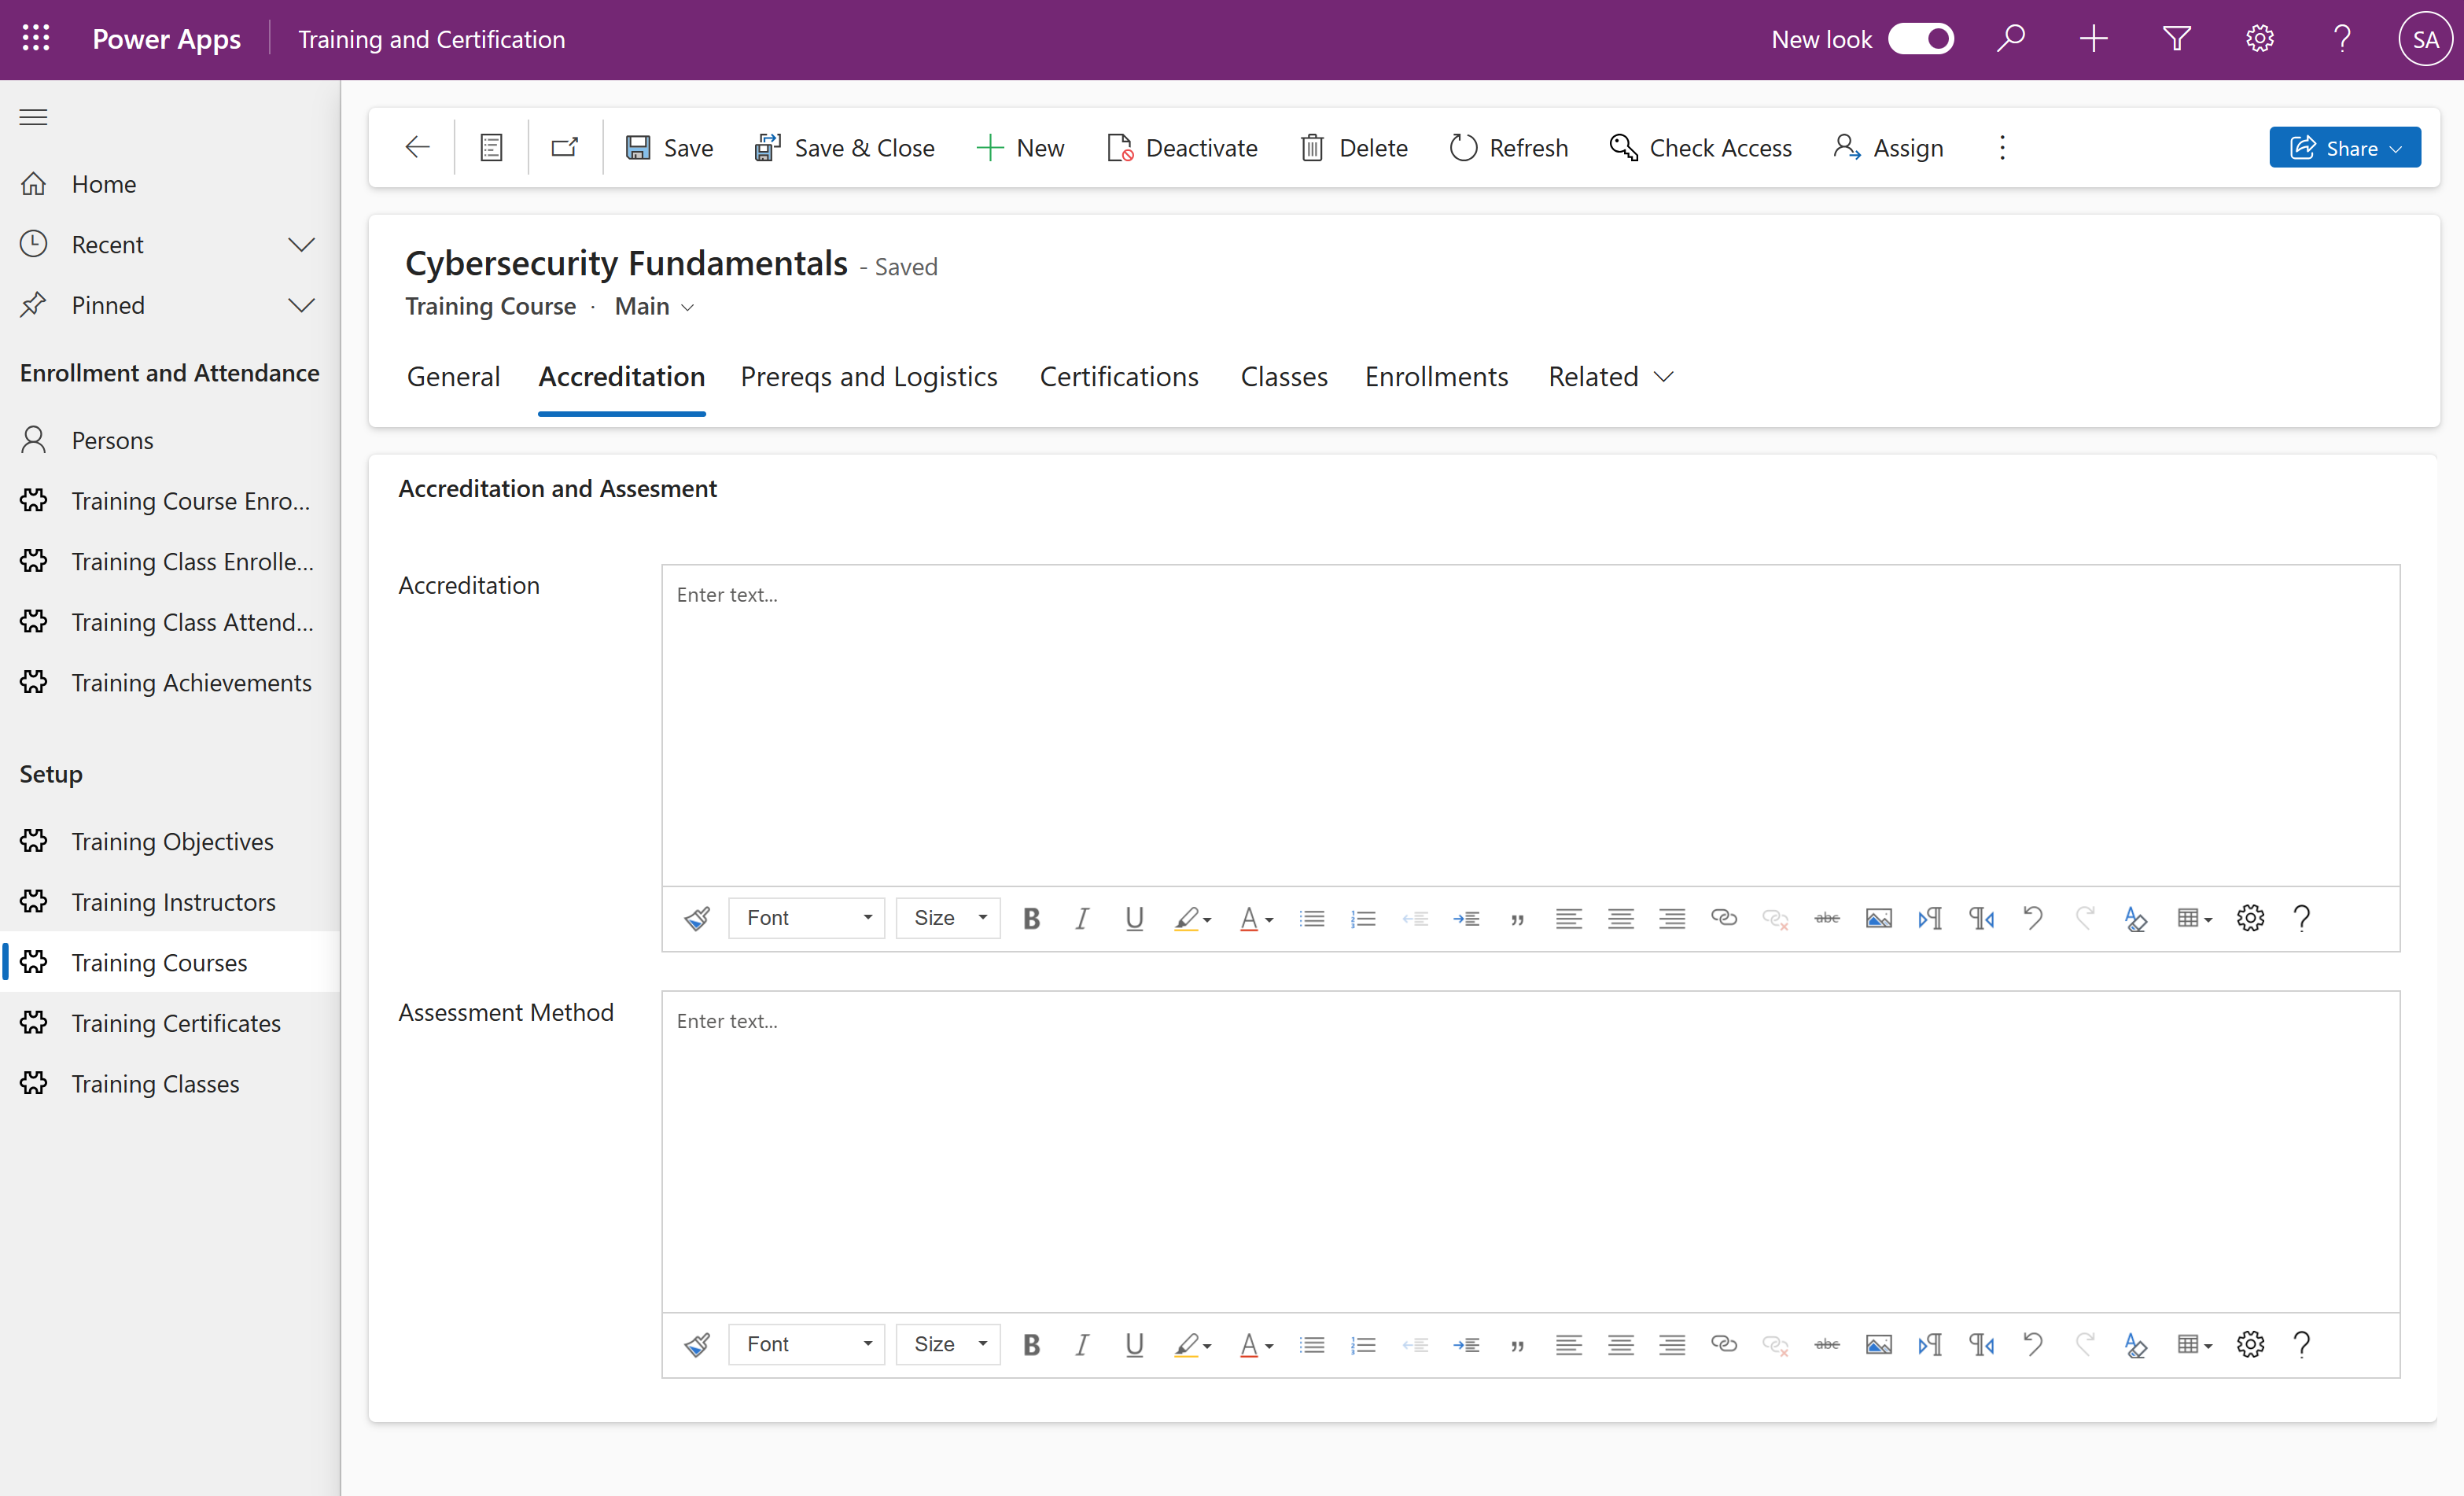Insert image in Accreditation editor

[x=1878, y=918]
